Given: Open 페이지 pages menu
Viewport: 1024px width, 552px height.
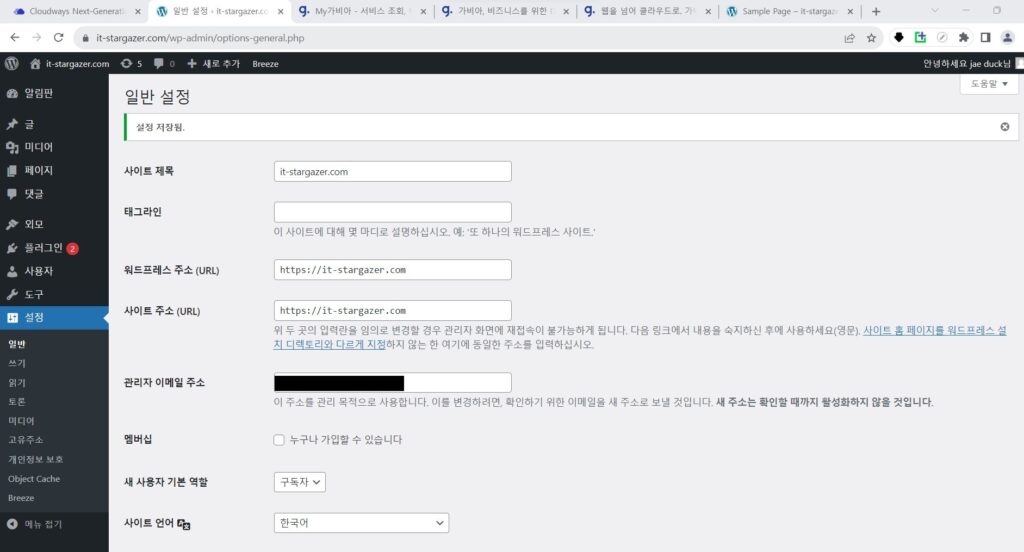Looking at the screenshot, I should click(54, 170).
